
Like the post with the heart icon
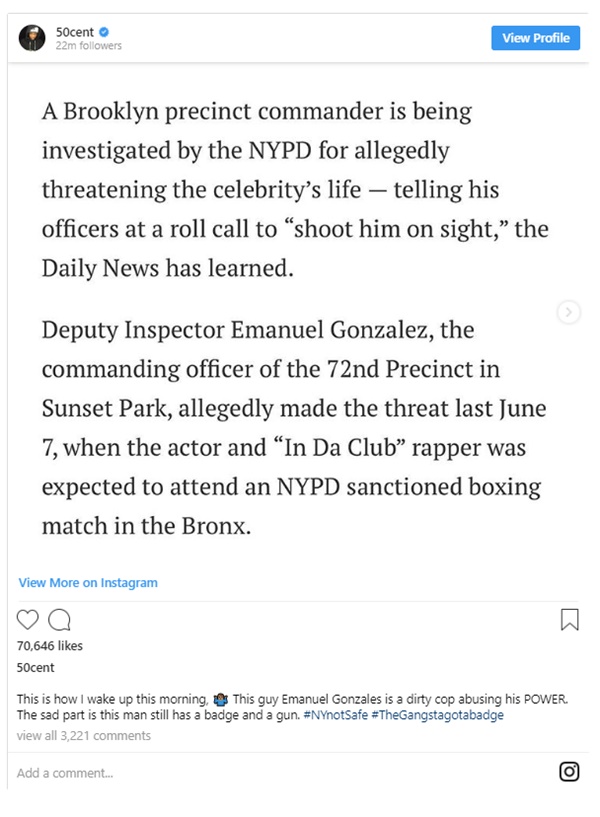pos(29,620)
